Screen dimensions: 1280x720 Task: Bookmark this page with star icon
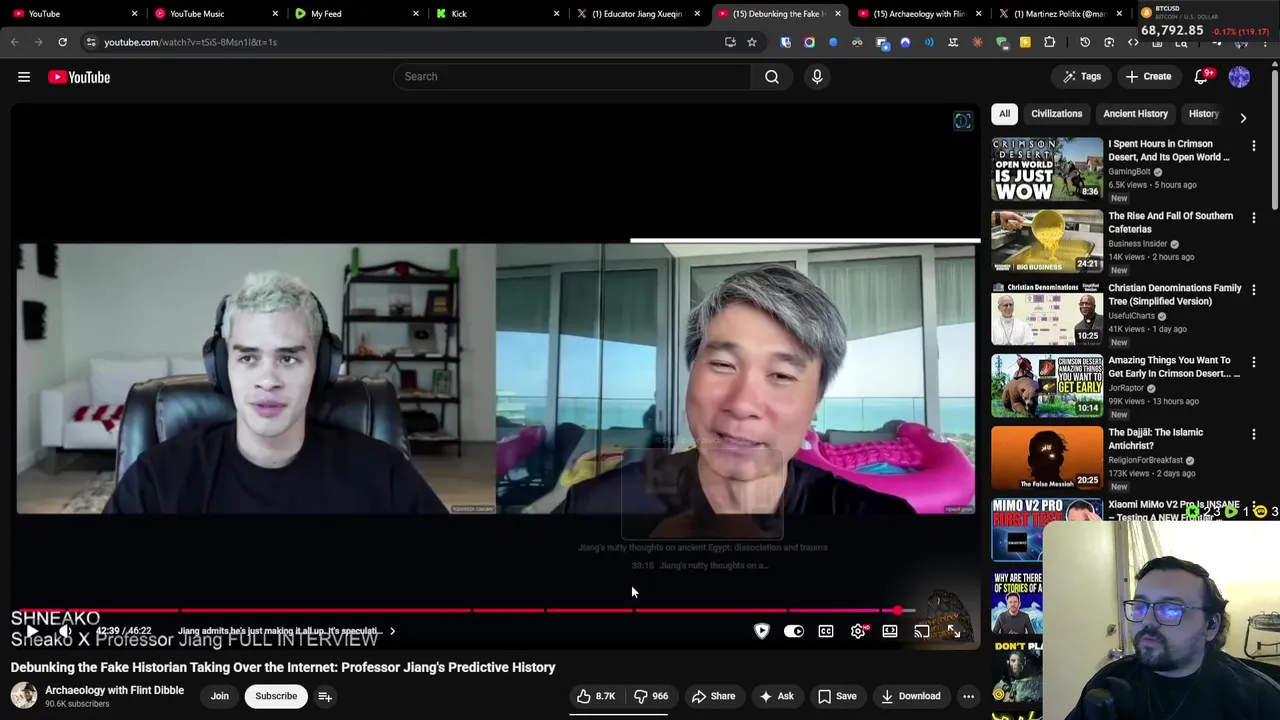[x=752, y=42]
